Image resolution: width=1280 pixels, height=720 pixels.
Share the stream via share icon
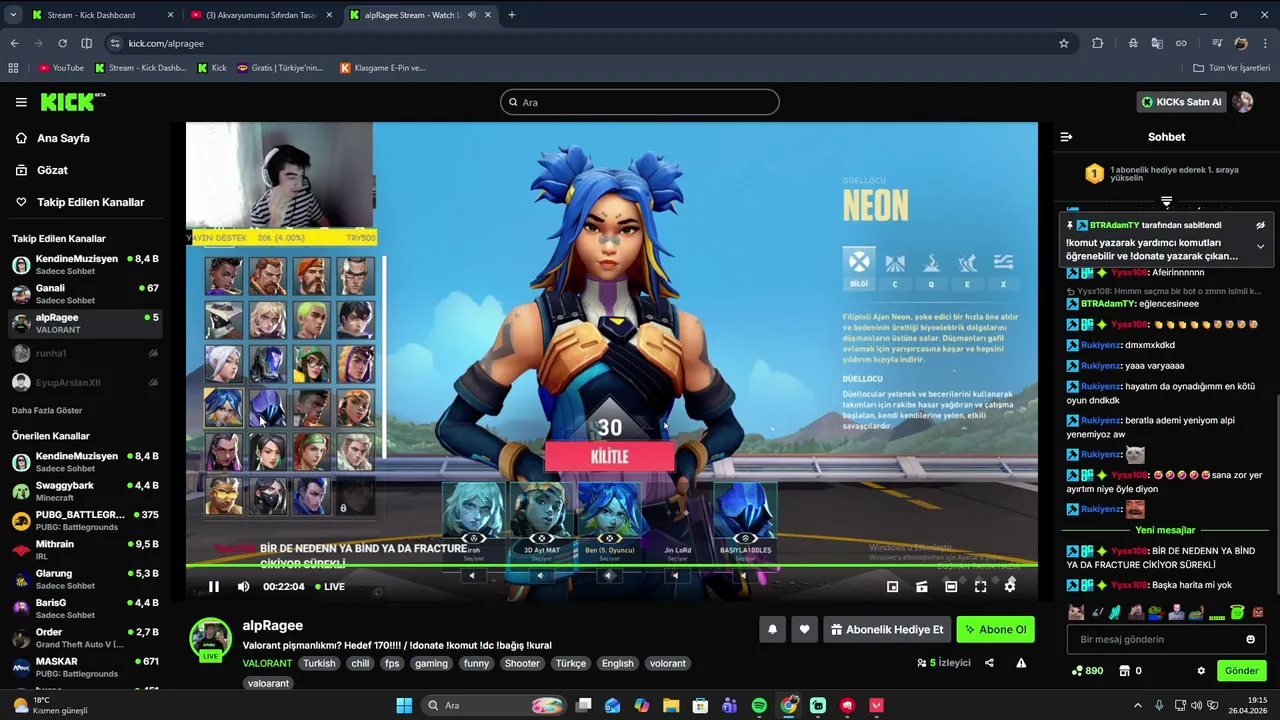(x=989, y=663)
